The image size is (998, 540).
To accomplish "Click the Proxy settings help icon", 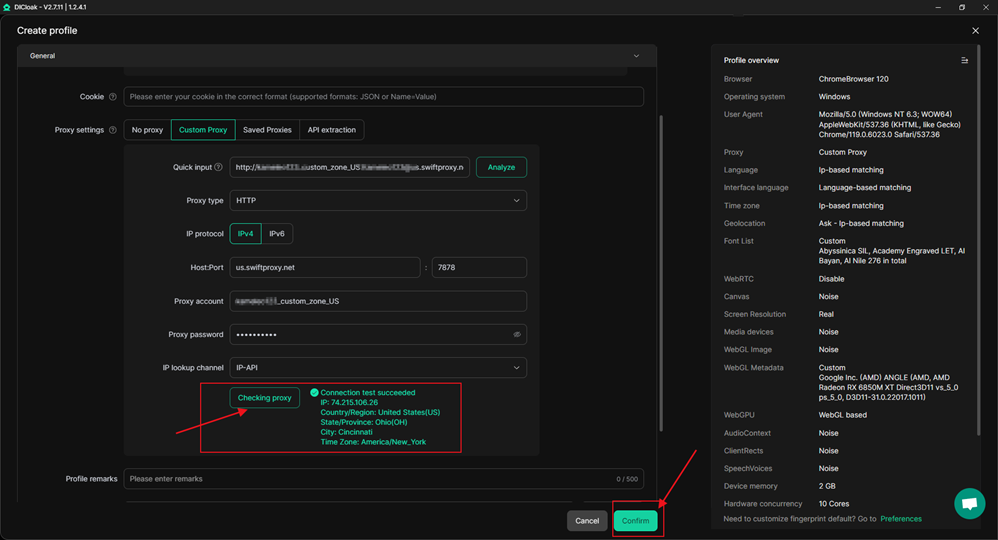I will (x=113, y=130).
